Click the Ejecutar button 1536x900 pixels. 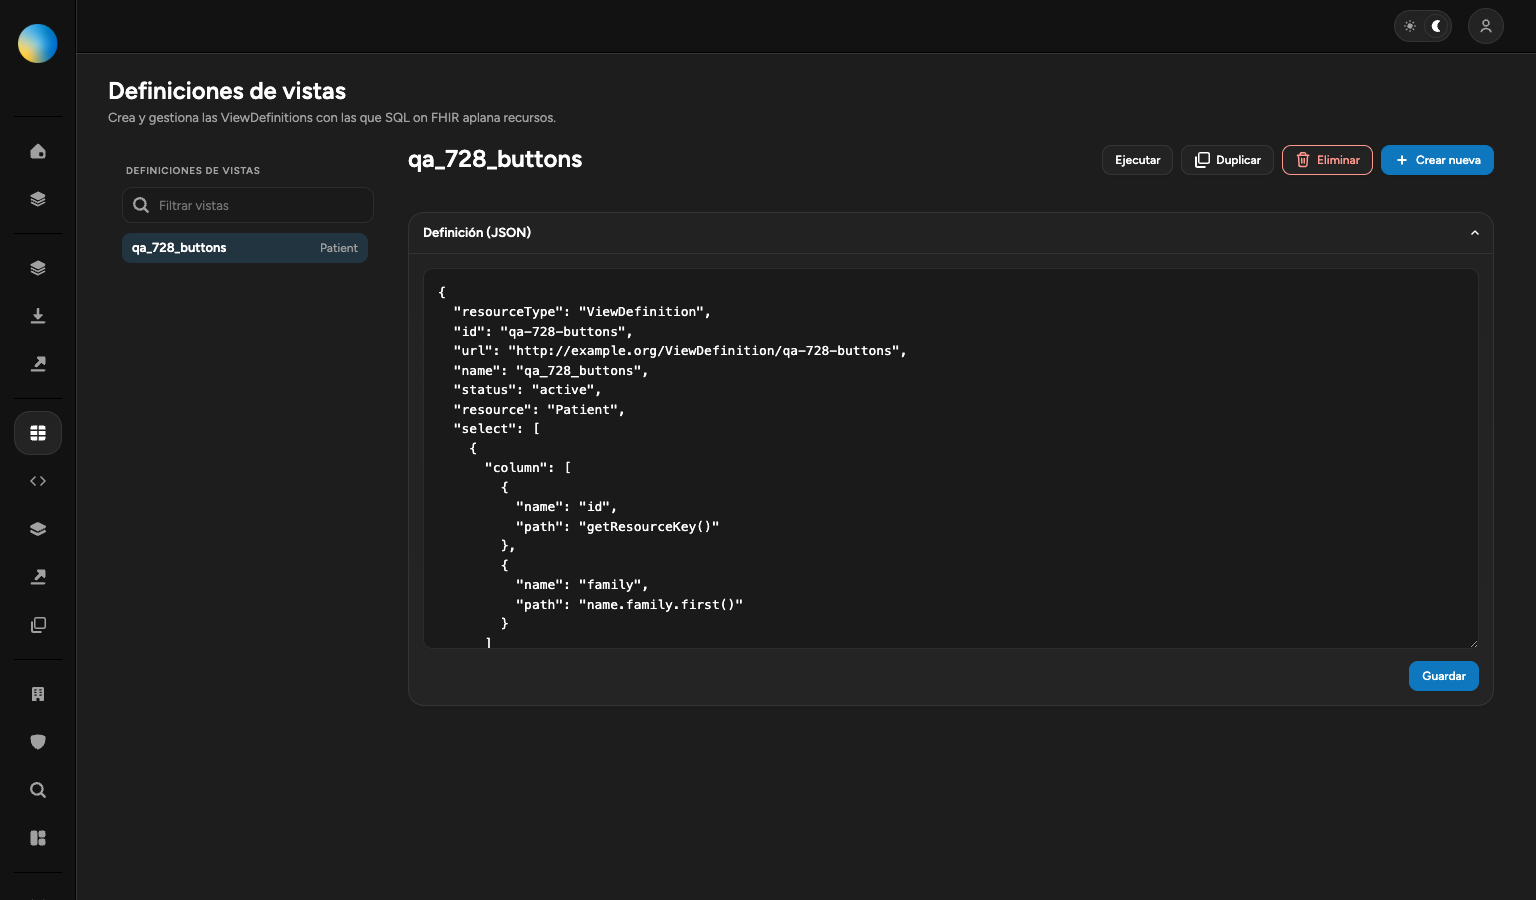coord(1137,160)
